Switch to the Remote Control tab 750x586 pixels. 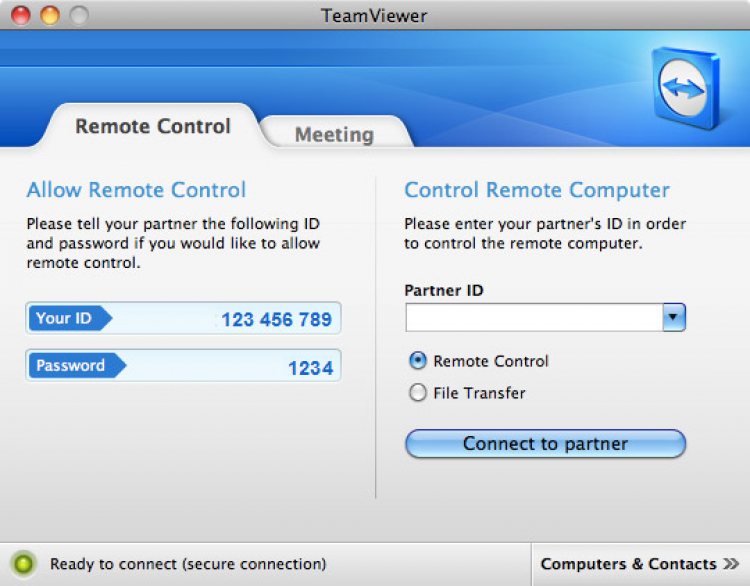(x=153, y=126)
